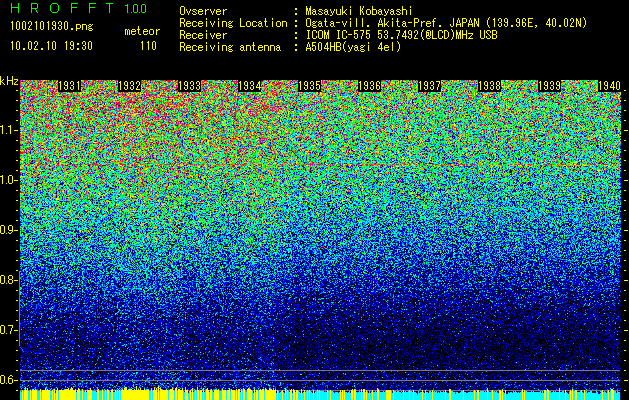Click the 0.9 frequency axis label
Screen dimensions: 629x400
point(8,230)
